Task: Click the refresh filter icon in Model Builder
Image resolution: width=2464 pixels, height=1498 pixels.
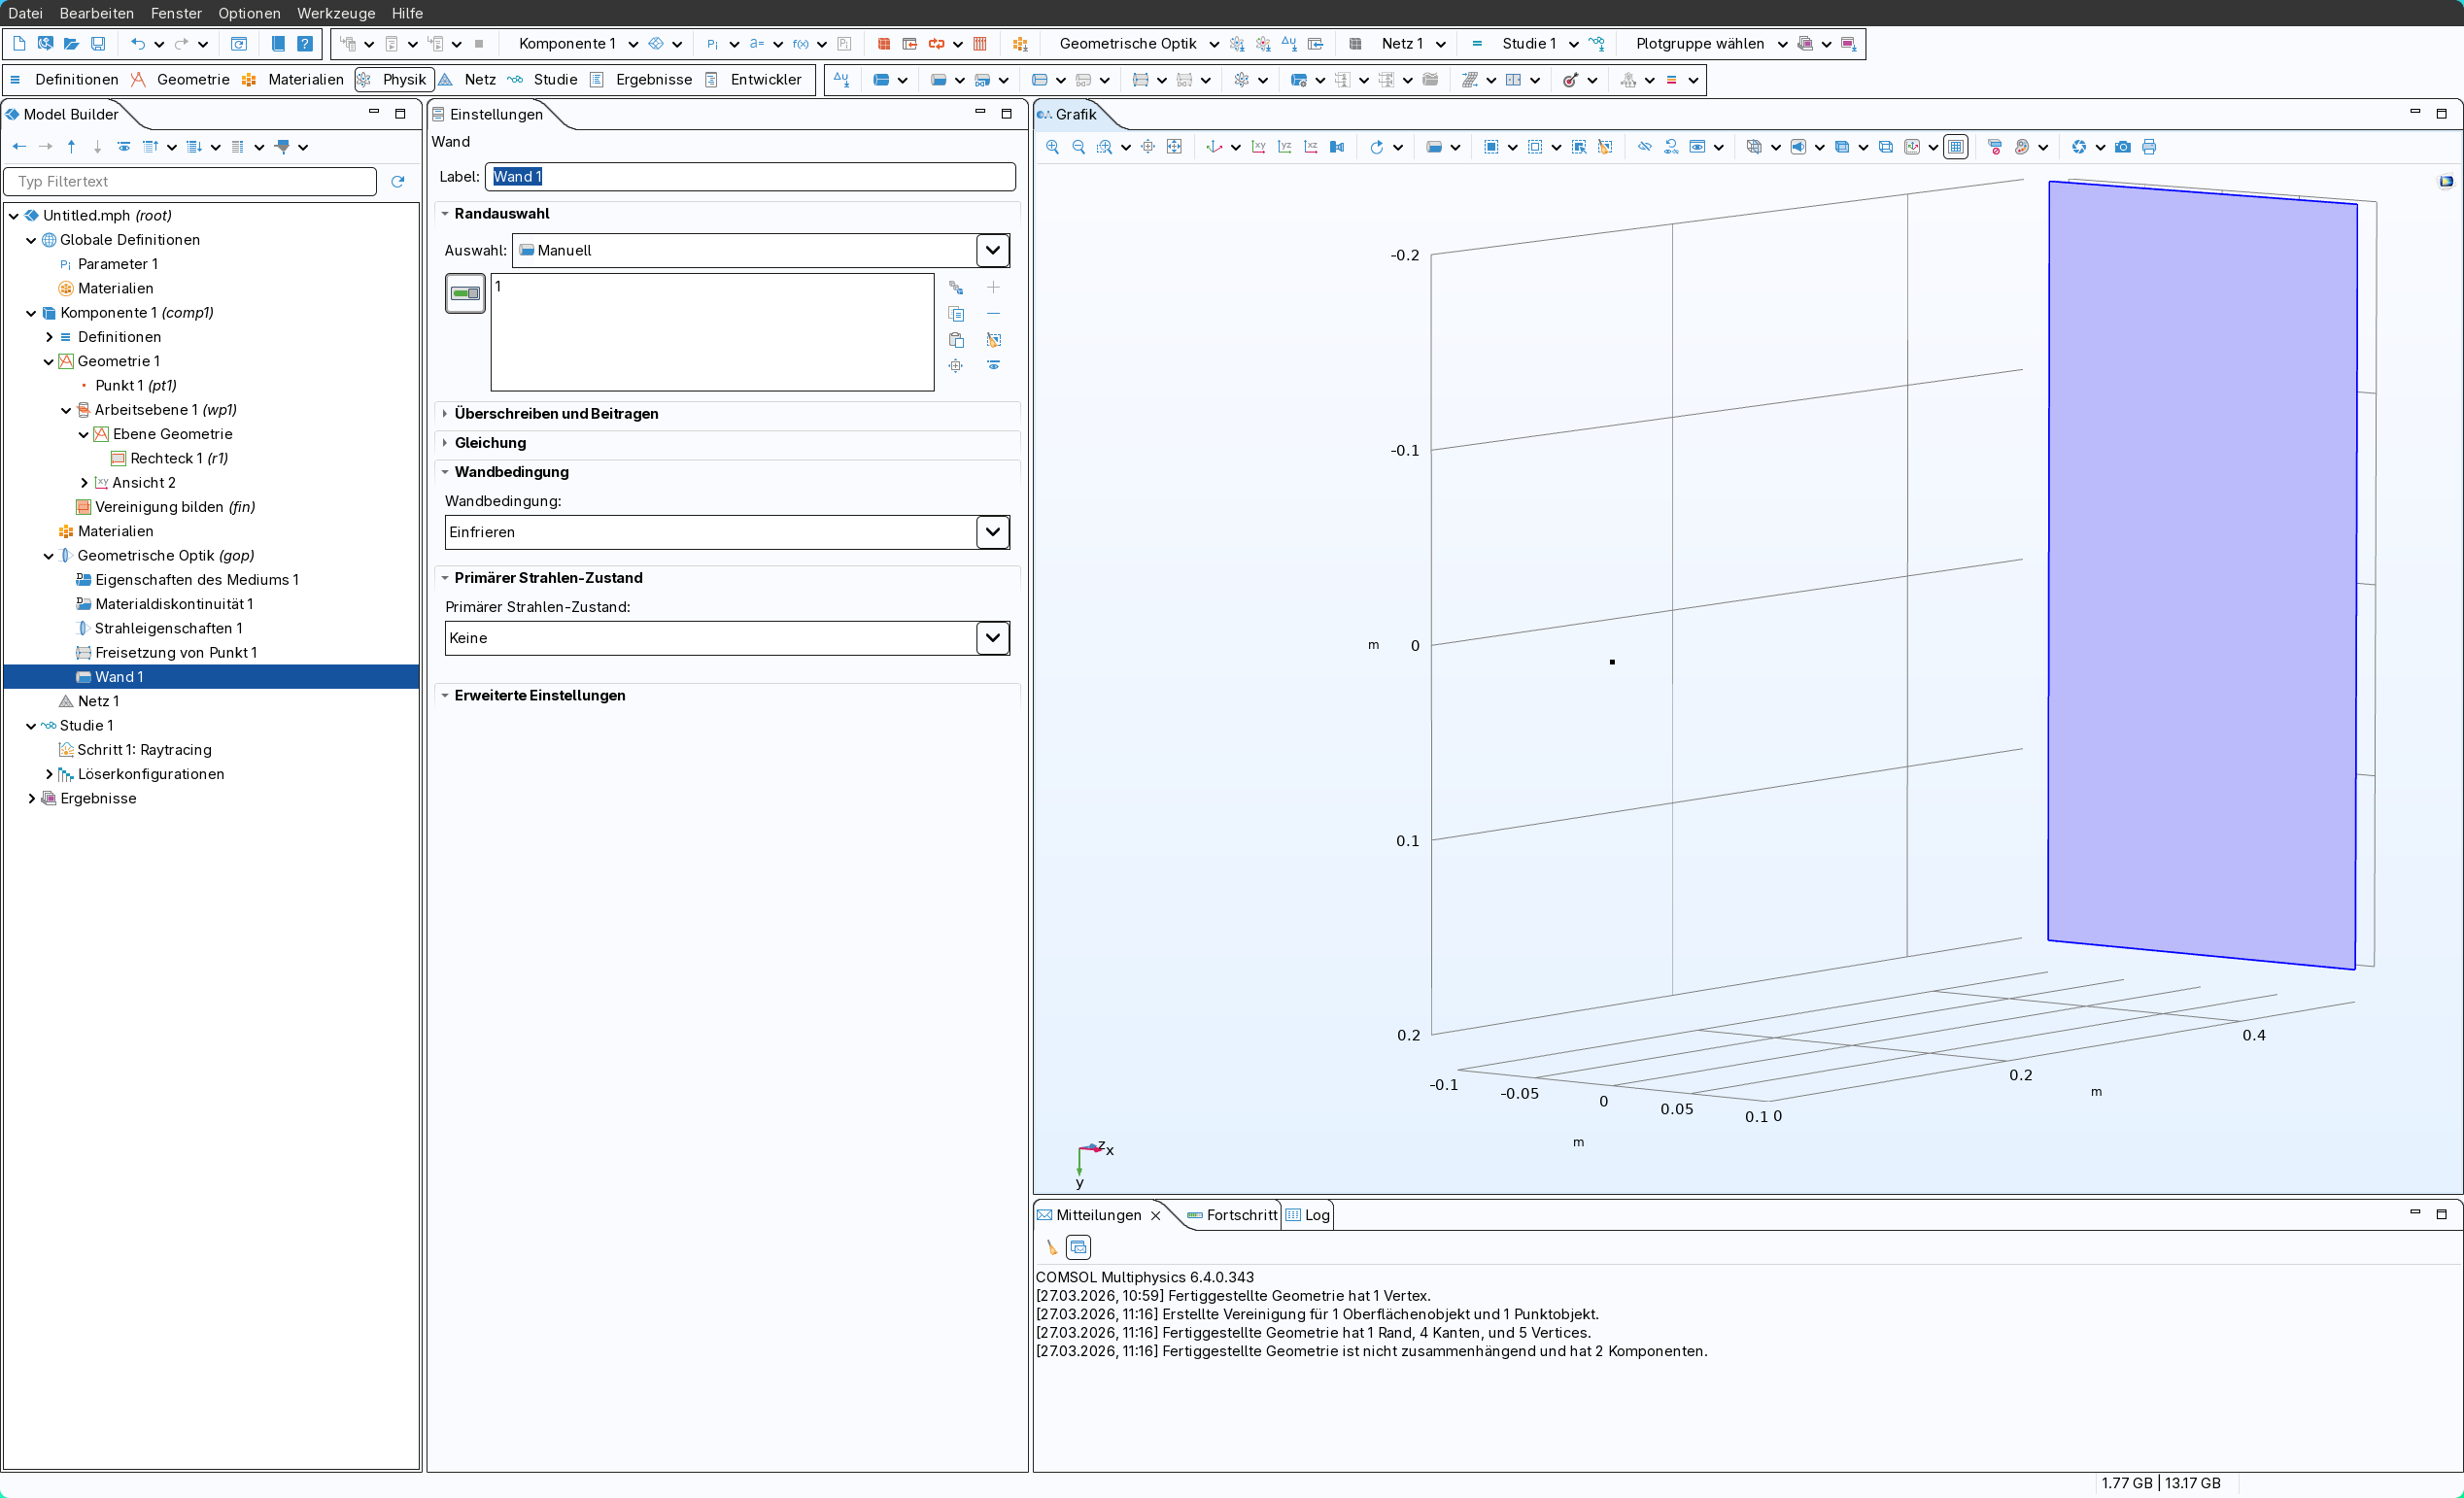Action: click(398, 181)
